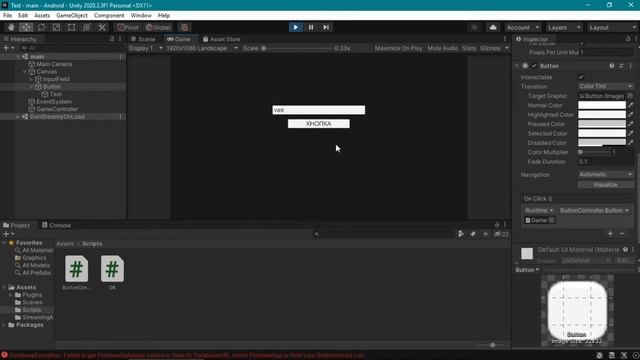The height and width of the screenshot is (360, 640).
Task: Open the Assets menu
Action: pyautogui.click(x=42, y=16)
